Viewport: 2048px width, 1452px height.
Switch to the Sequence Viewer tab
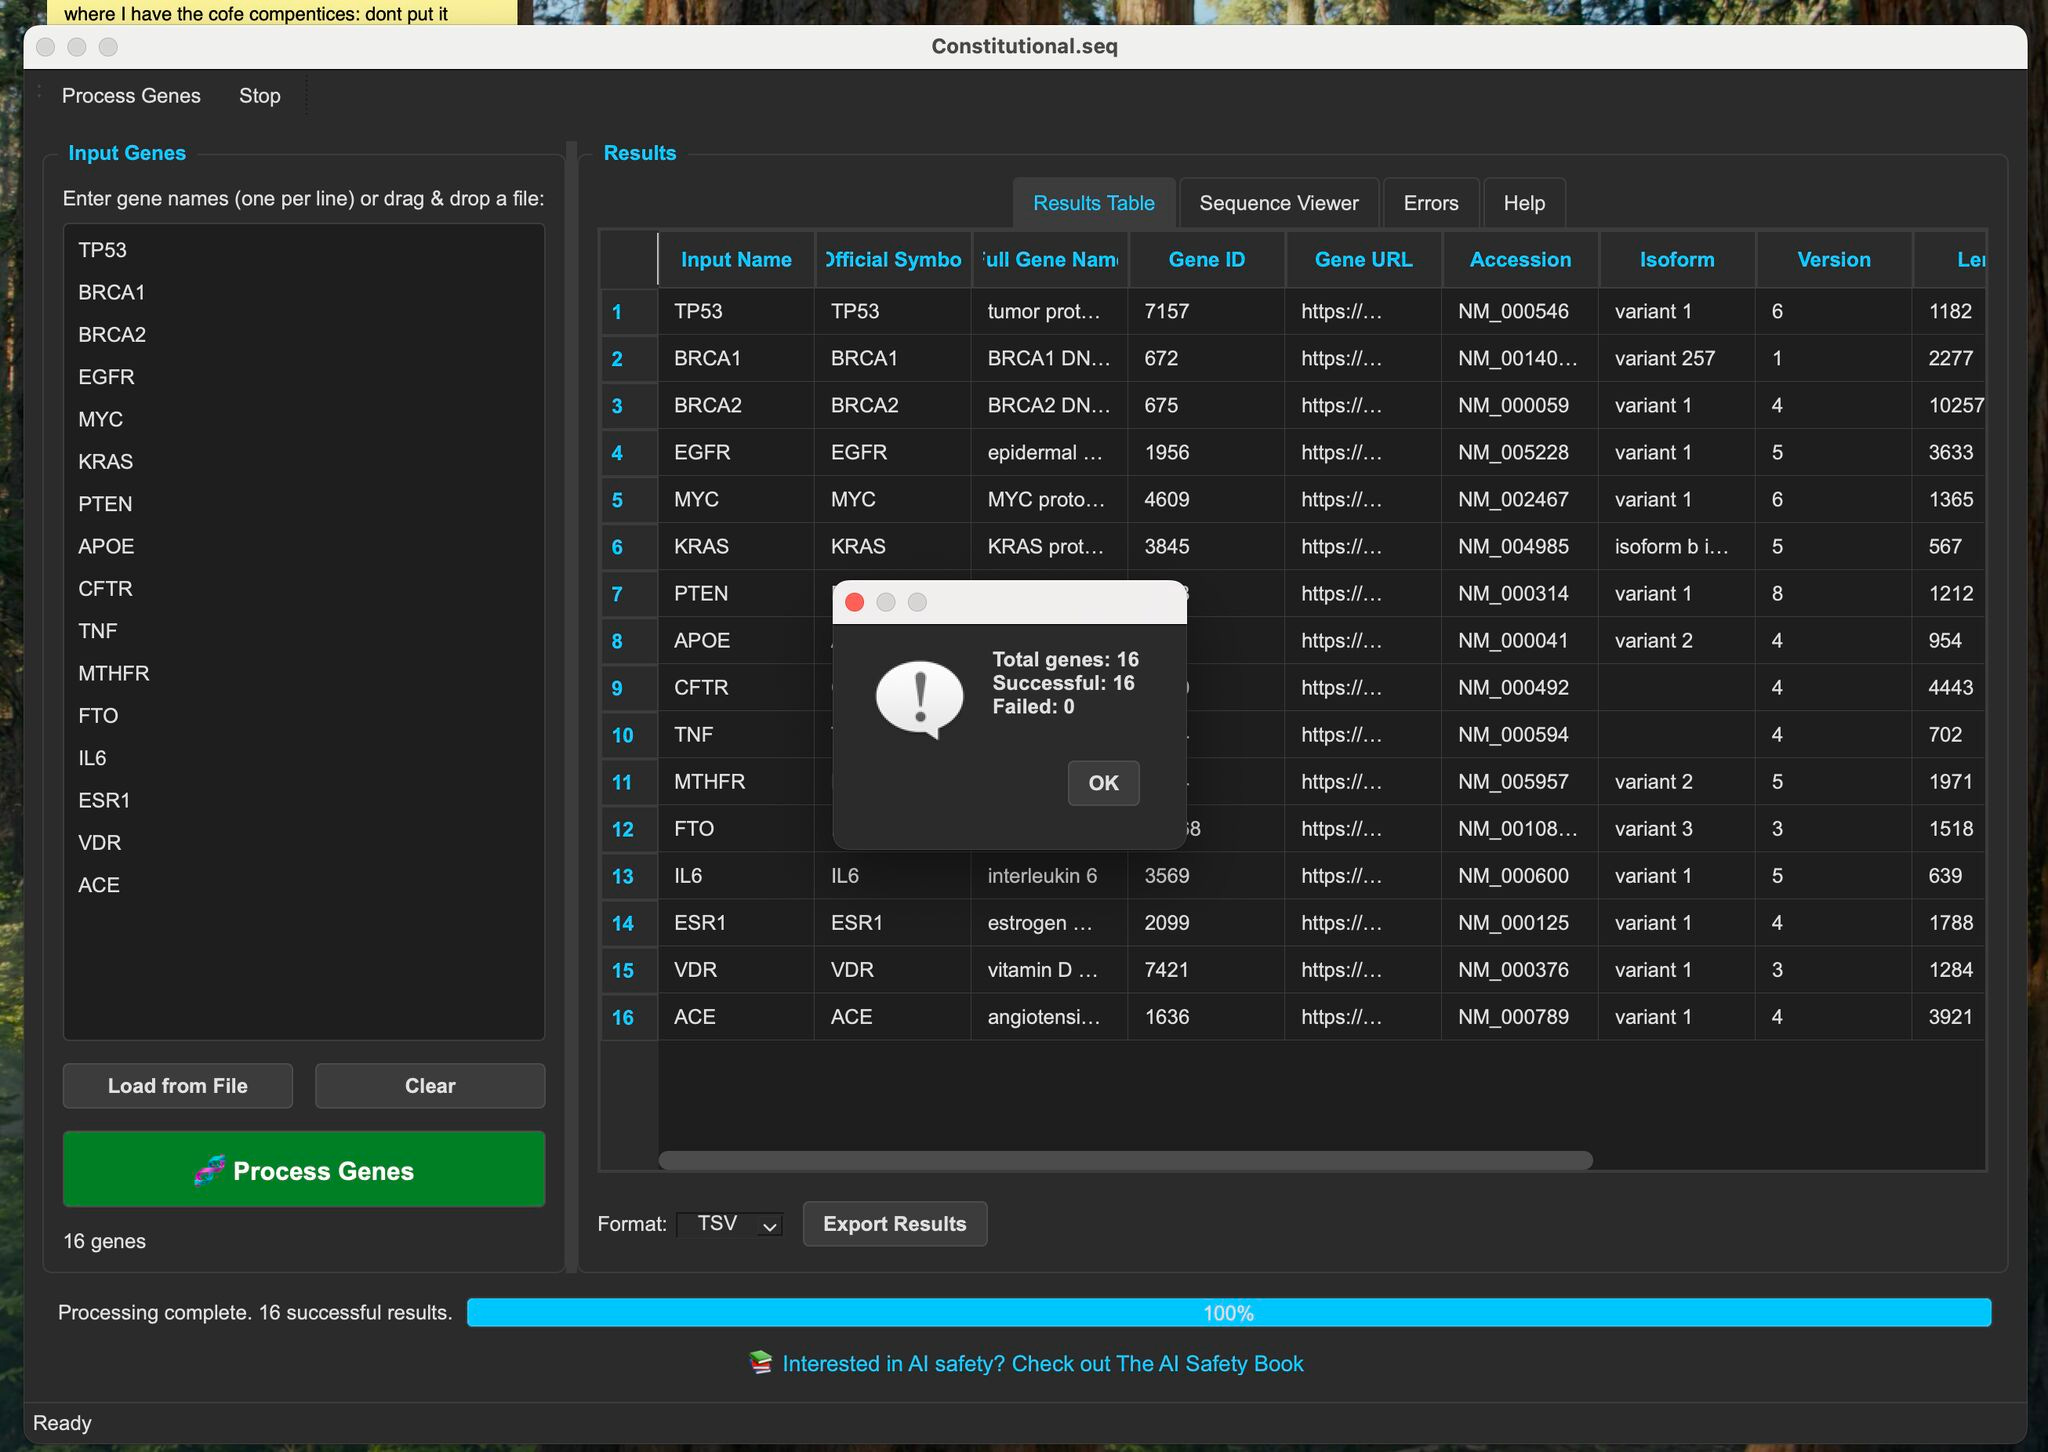pyautogui.click(x=1278, y=203)
